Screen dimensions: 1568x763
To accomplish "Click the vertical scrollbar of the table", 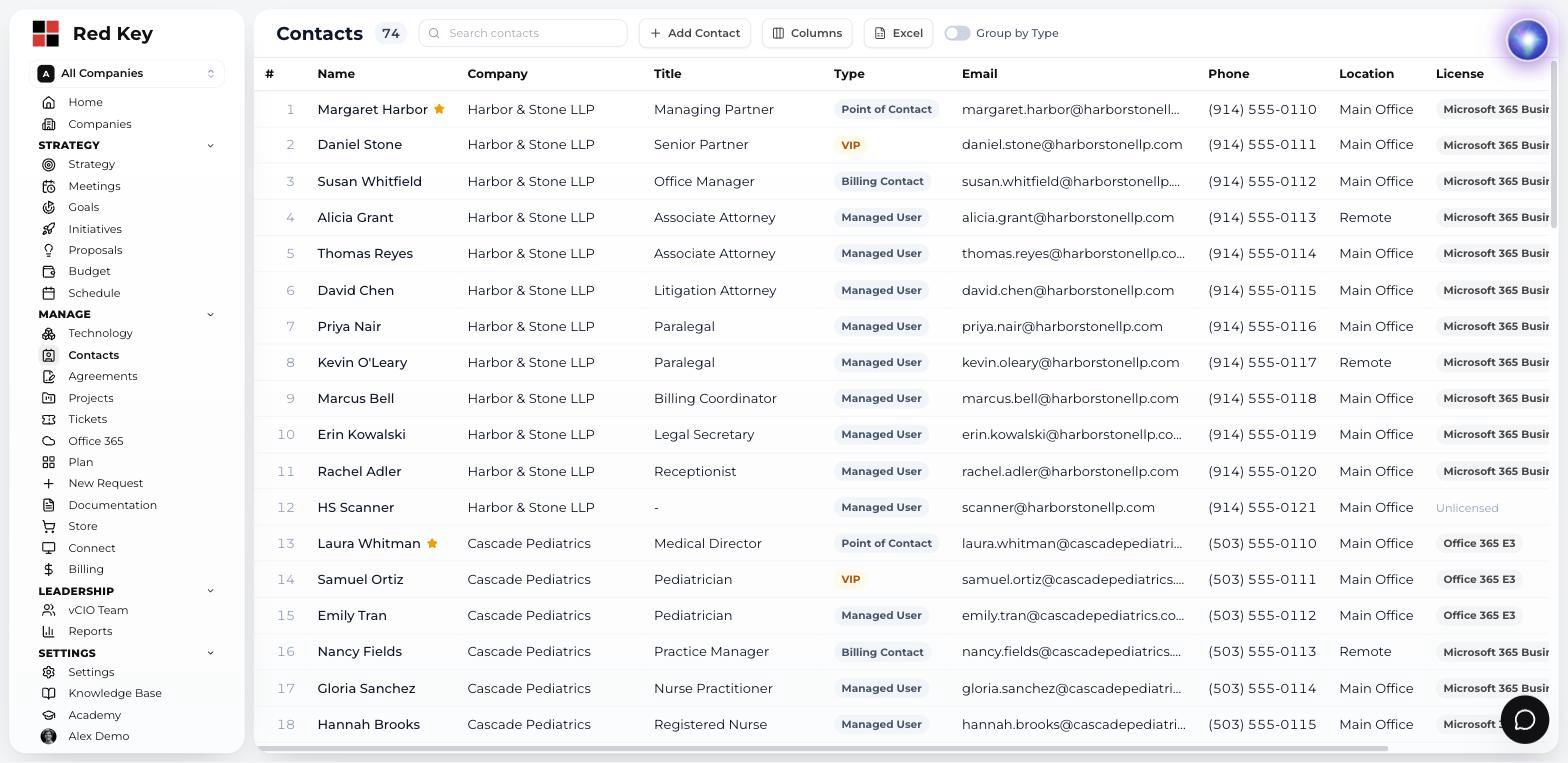I will (x=1554, y=145).
